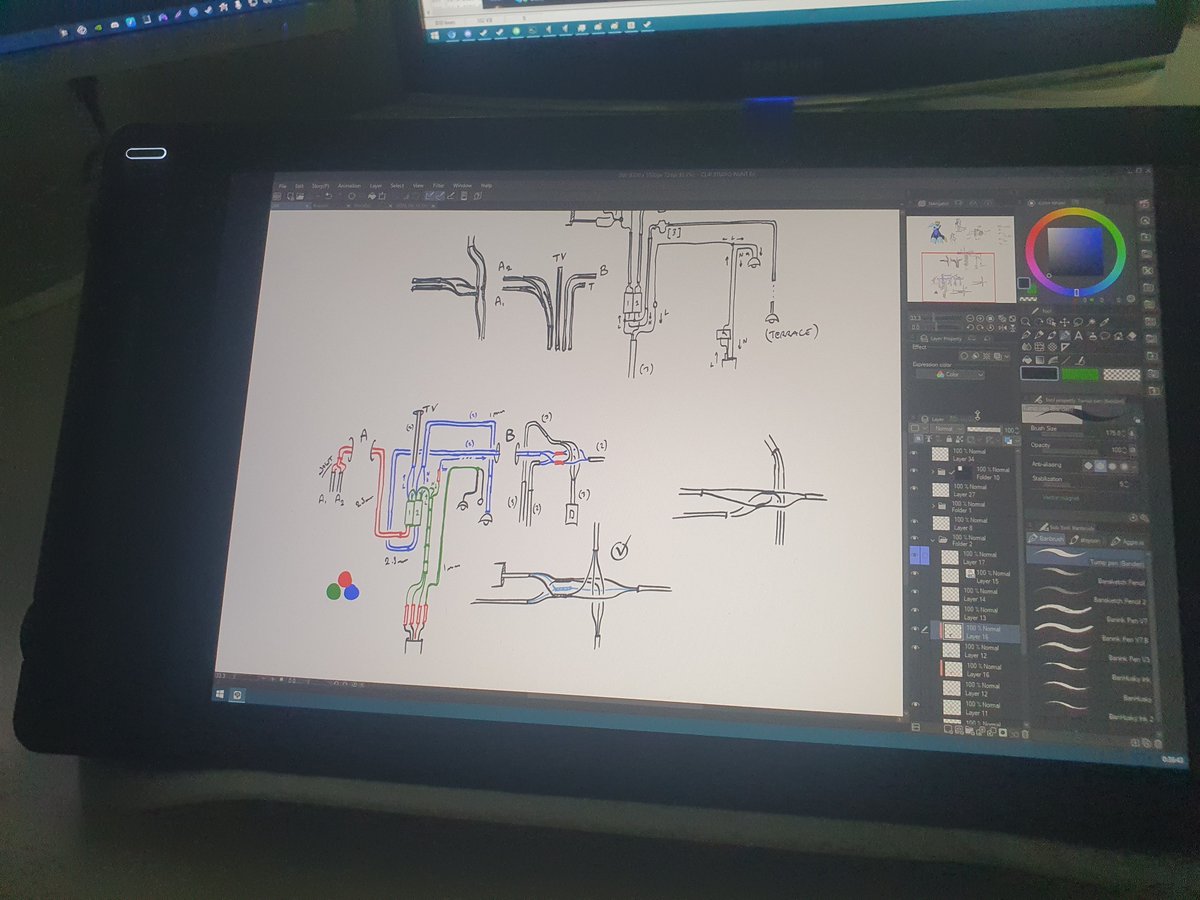Select the Eraser tool

point(1132,336)
